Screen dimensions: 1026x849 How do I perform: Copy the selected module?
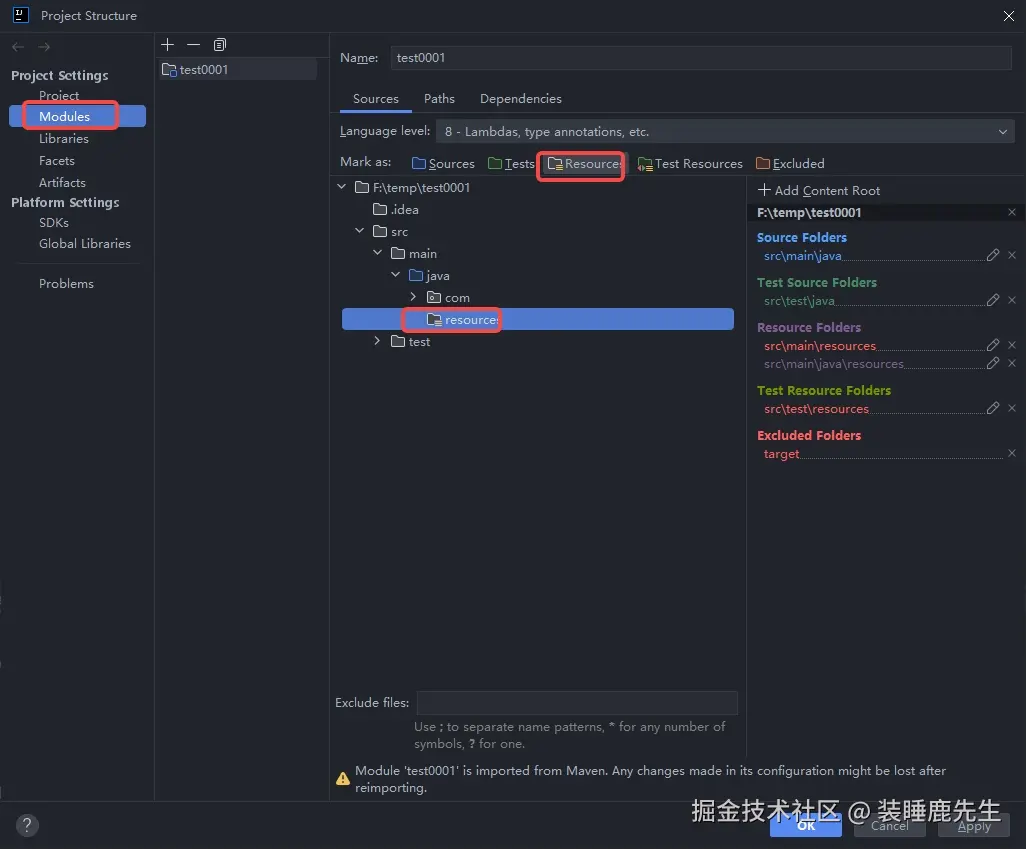[220, 45]
